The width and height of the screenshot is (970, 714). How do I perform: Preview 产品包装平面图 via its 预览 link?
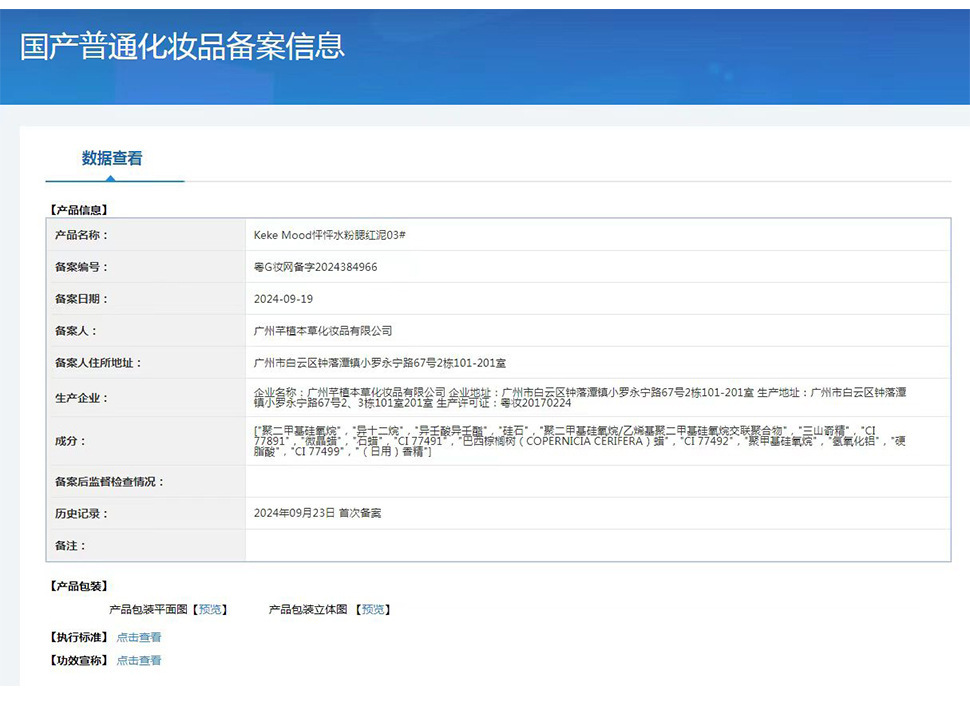click(x=210, y=609)
